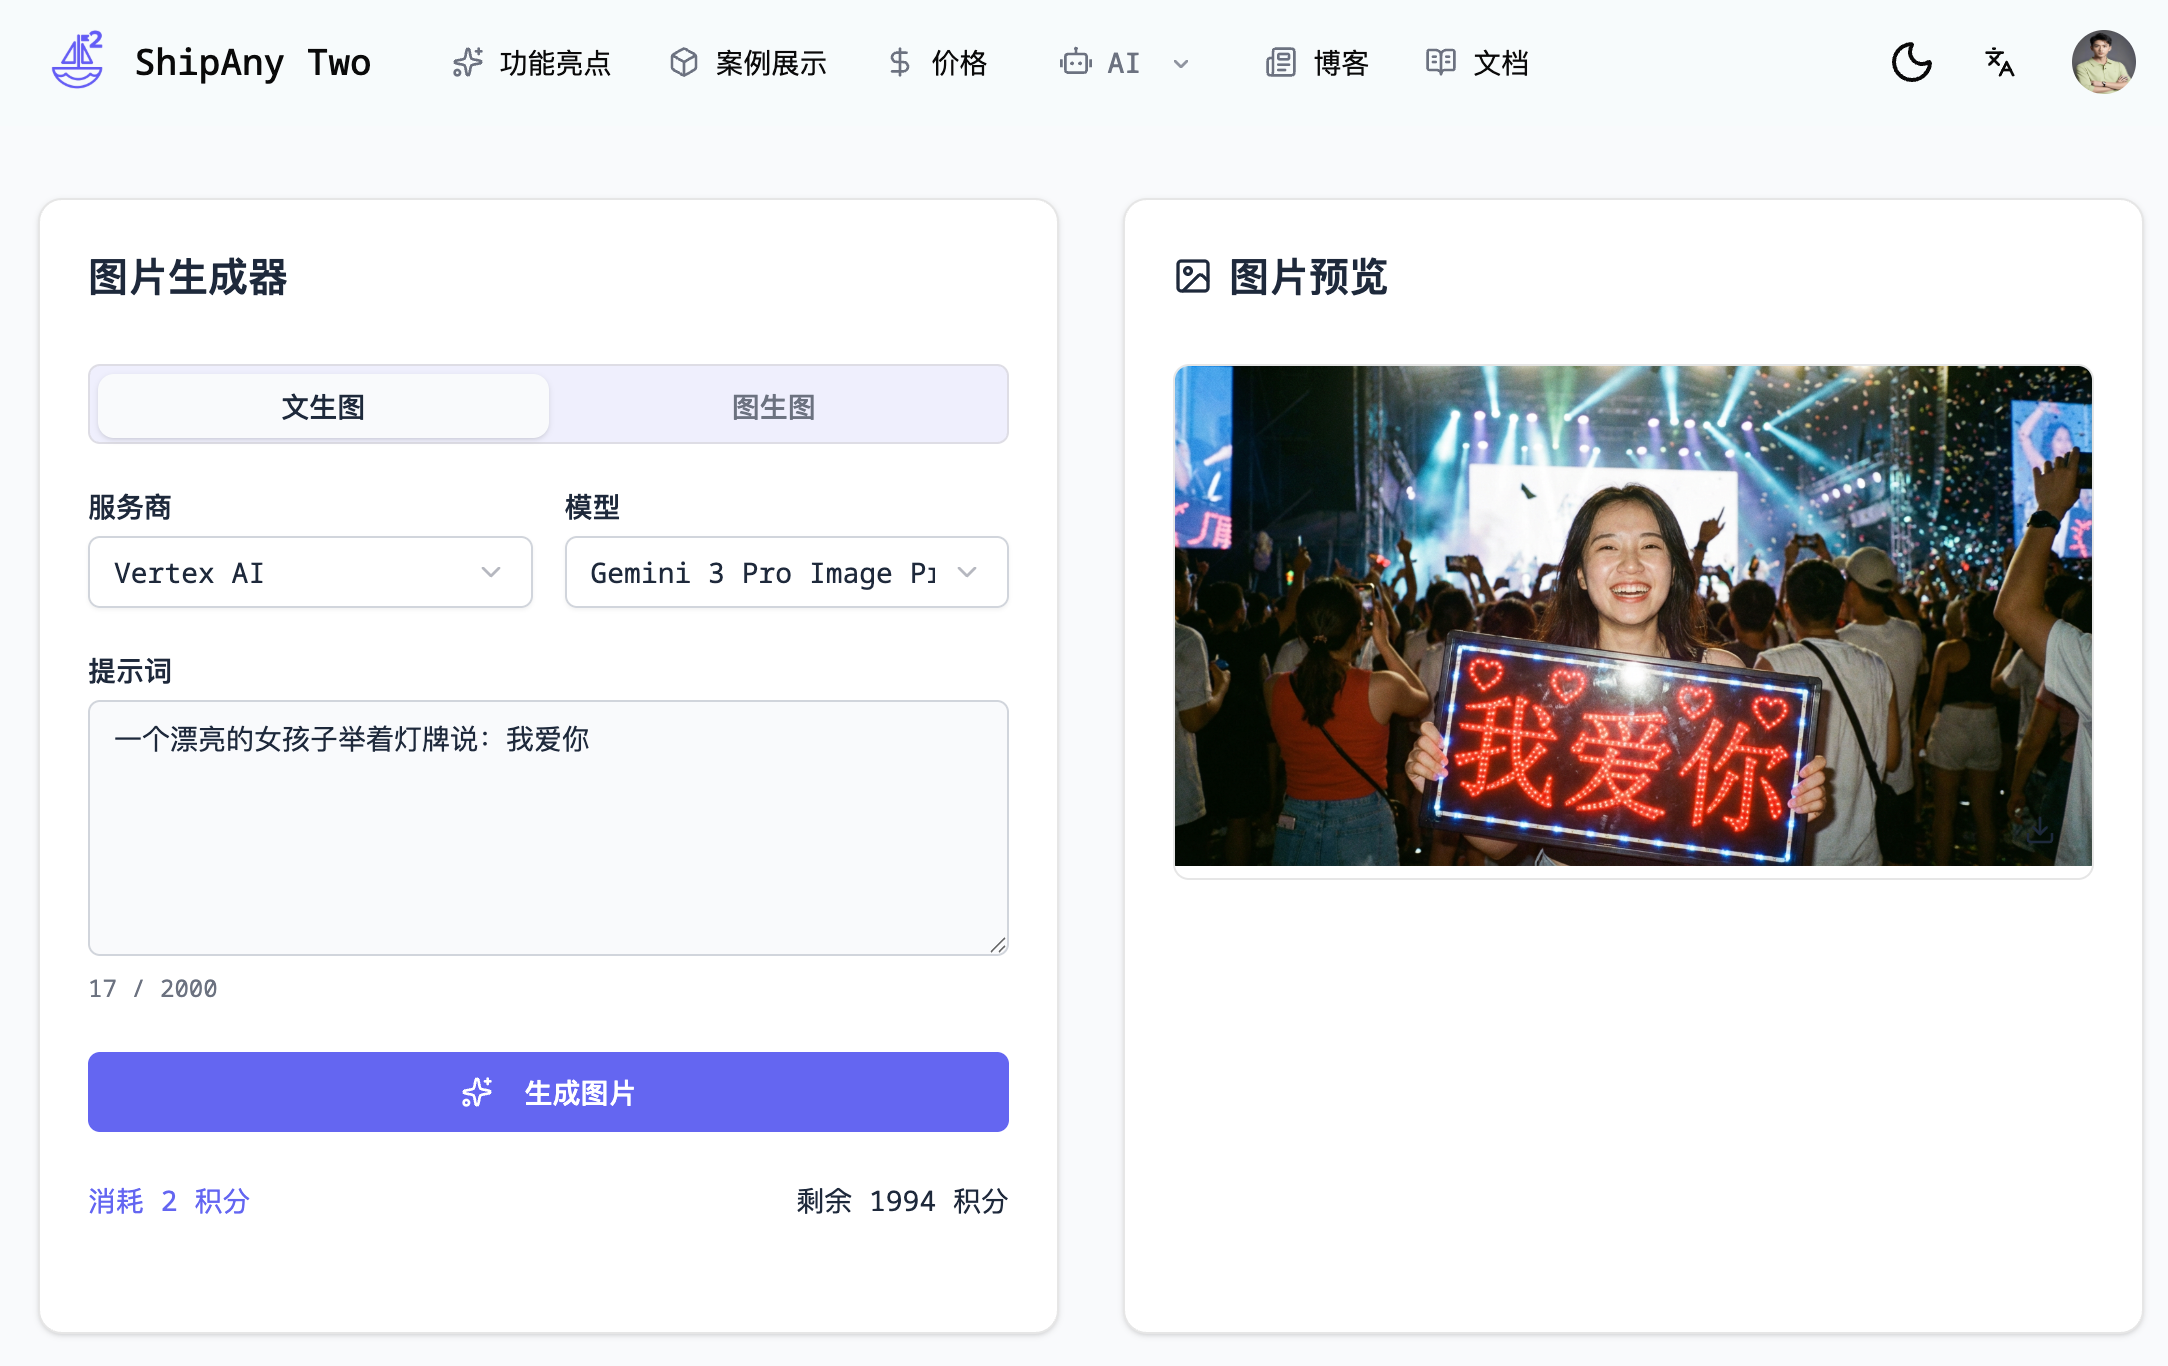Expand the AI menu chevron in navigation
The height and width of the screenshot is (1366, 2168).
pos(1181,64)
